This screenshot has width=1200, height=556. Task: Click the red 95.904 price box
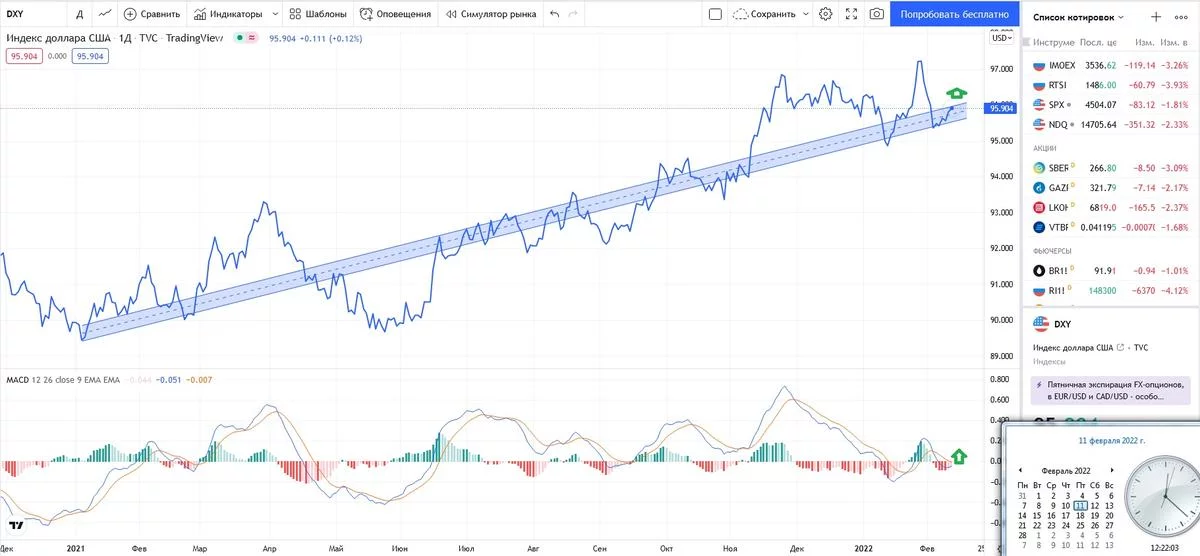pyautogui.click(x=24, y=56)
